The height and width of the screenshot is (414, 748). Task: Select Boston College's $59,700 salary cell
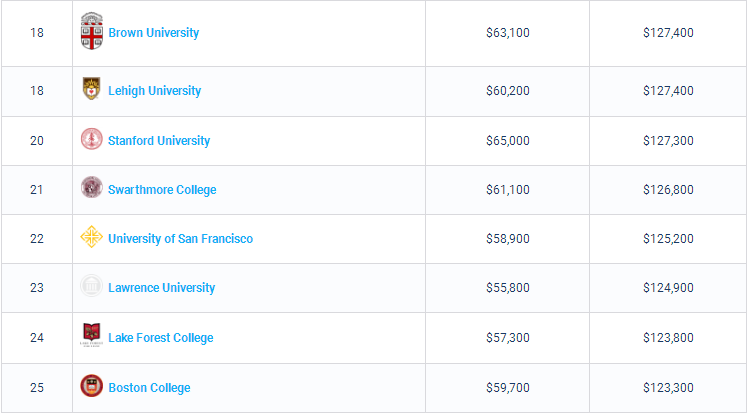click(507, 388)
